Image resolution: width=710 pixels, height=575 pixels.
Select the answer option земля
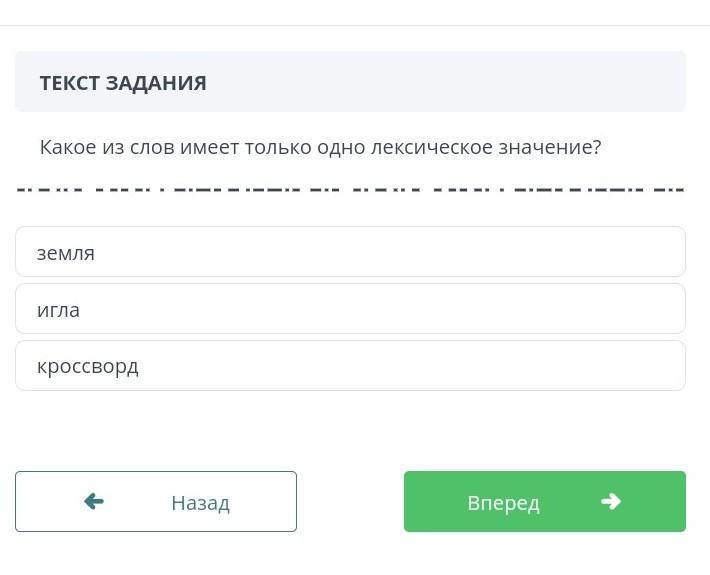point(350,252)
